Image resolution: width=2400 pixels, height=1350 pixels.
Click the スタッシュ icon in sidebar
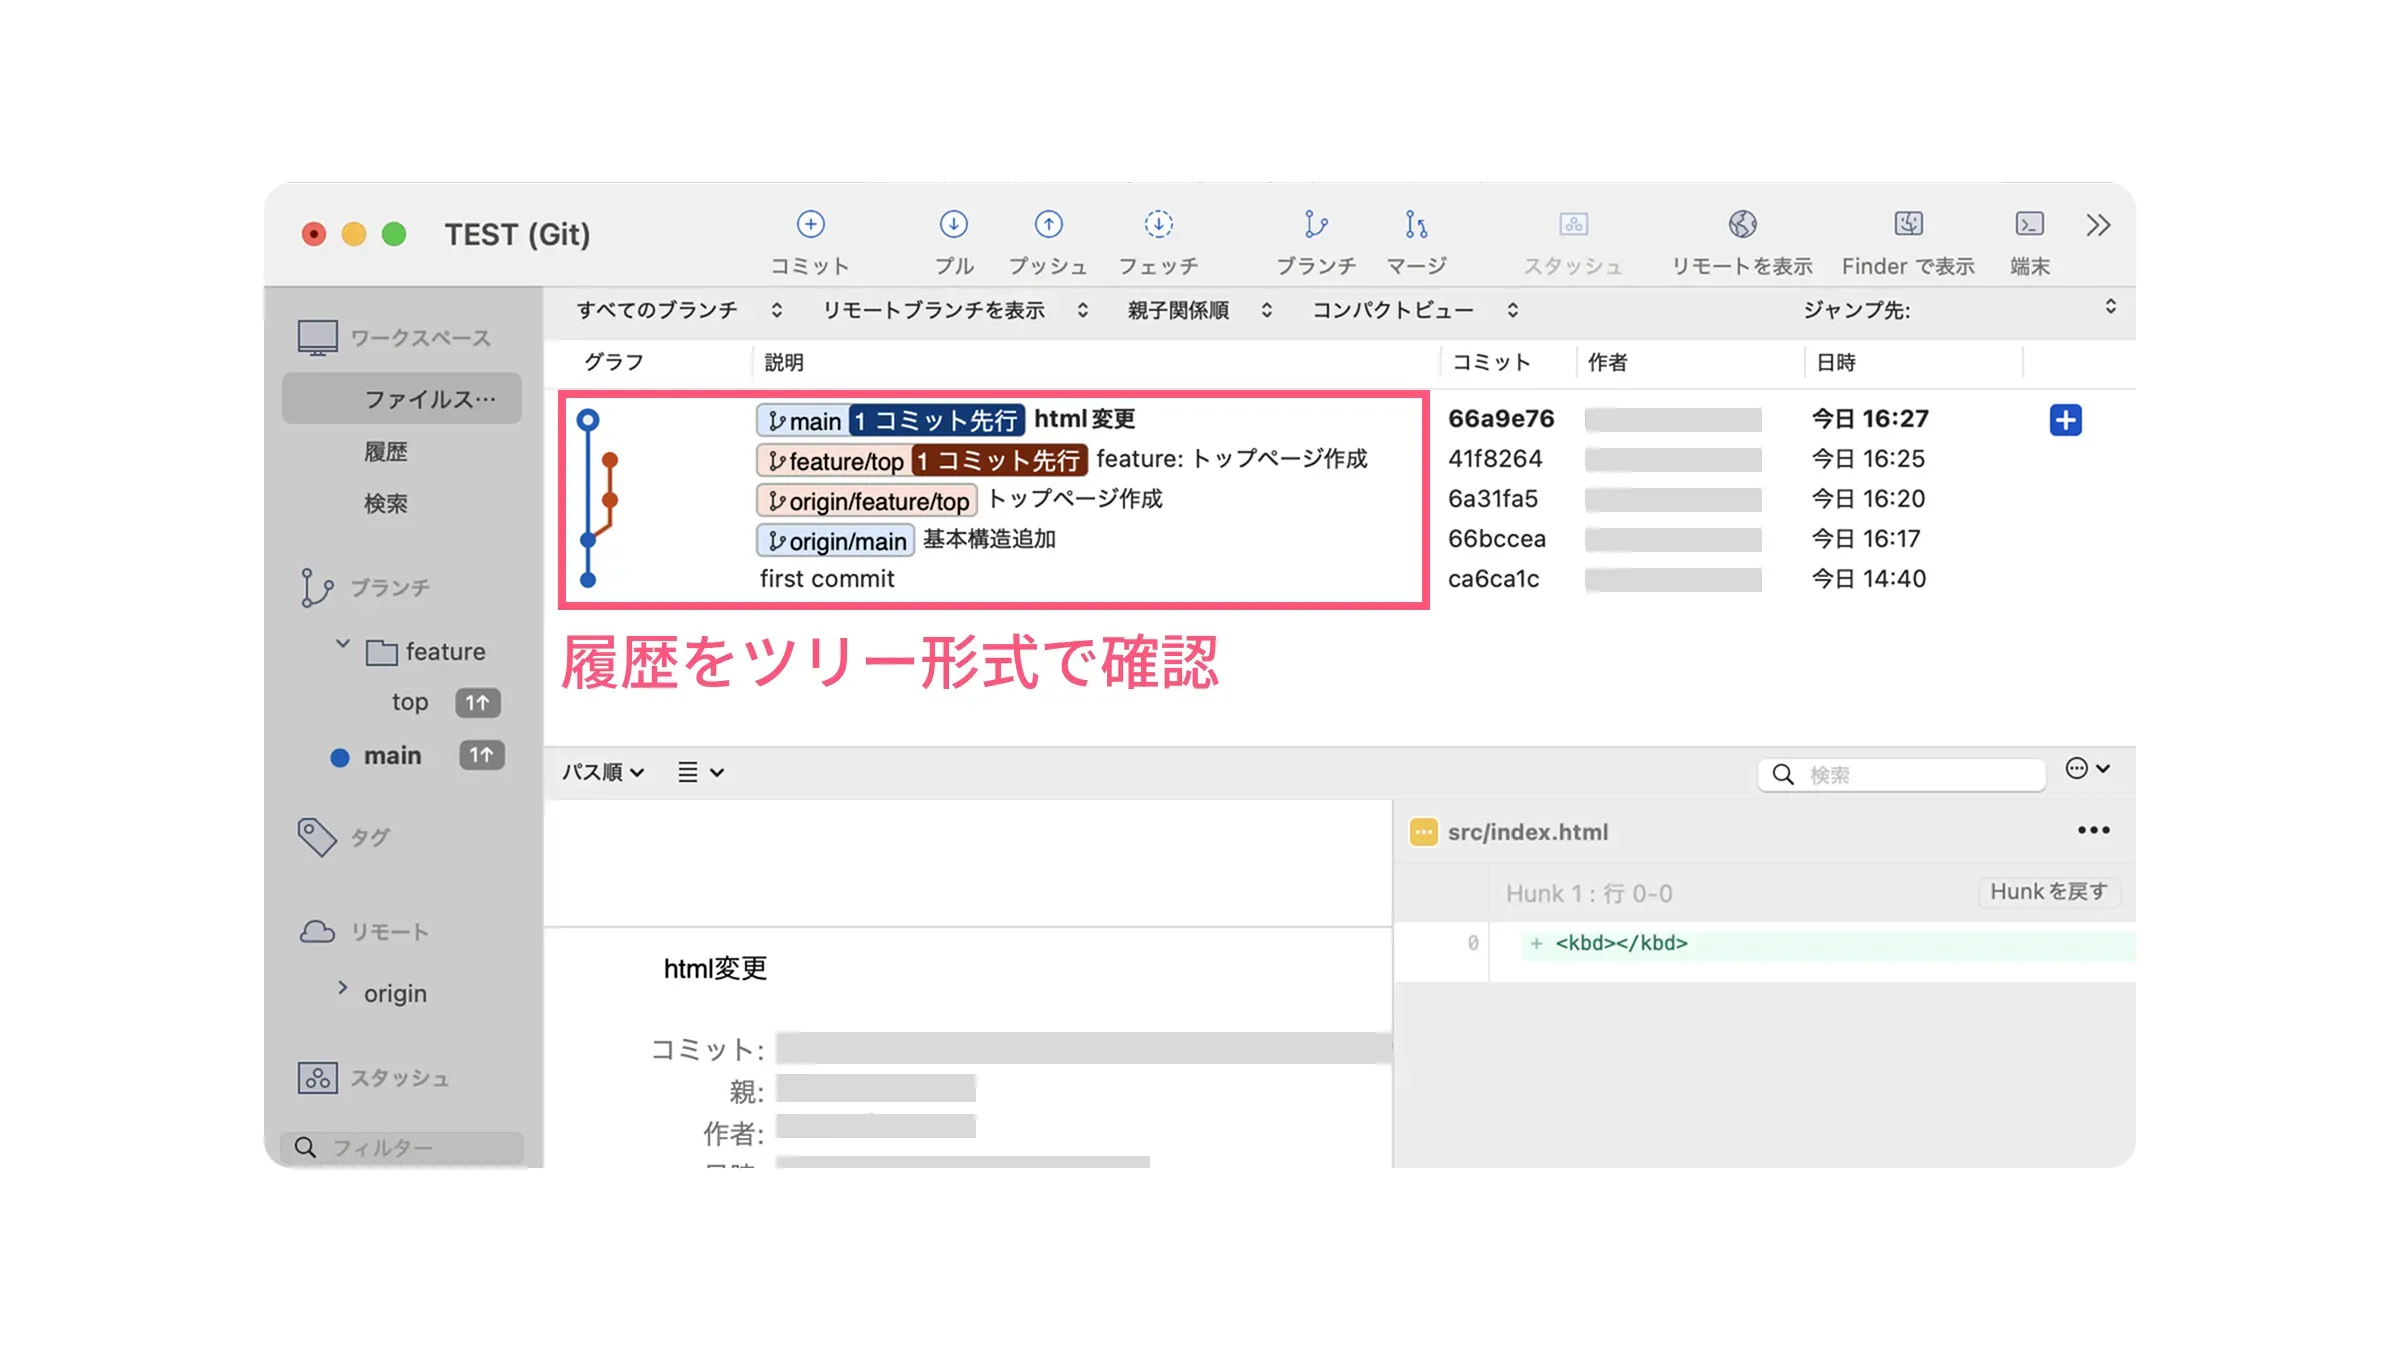pyautogui.click(x=317, y=1078)
